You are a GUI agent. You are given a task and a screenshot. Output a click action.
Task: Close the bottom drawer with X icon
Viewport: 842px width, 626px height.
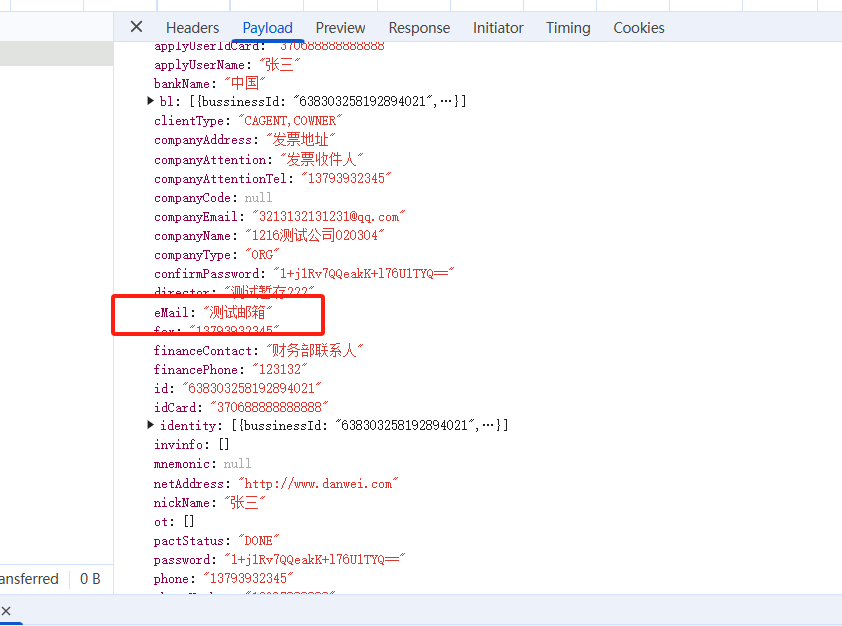(x=6, y=610)
